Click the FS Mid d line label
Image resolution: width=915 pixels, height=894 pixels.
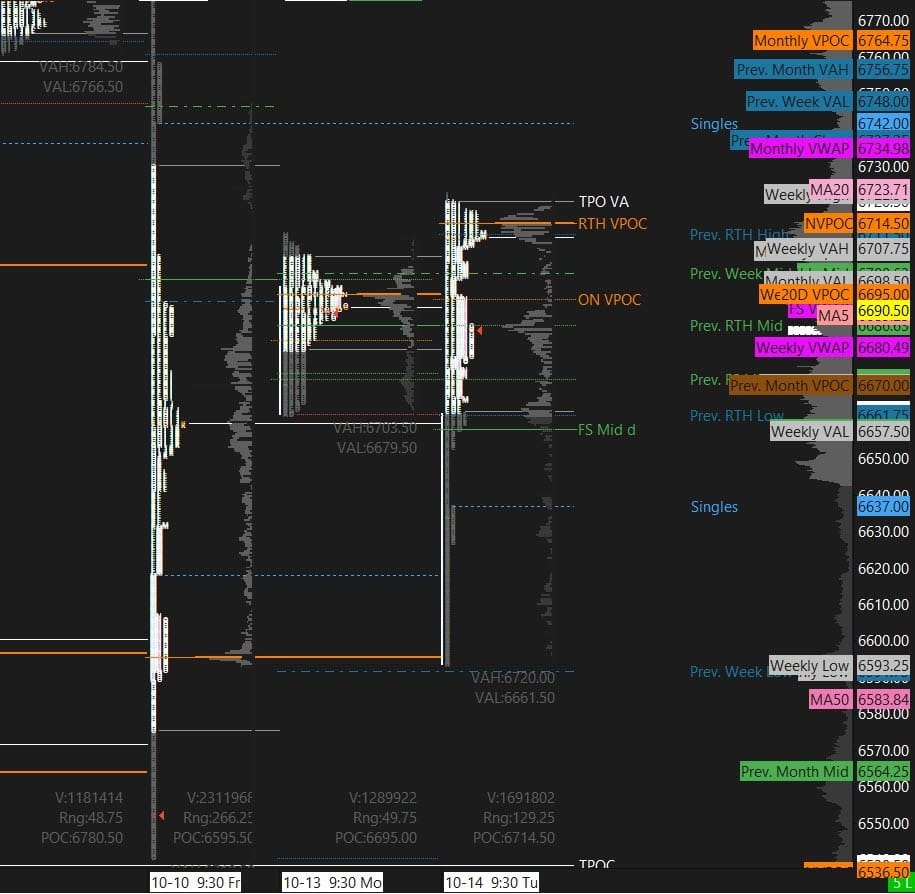(x=606, y=430)
